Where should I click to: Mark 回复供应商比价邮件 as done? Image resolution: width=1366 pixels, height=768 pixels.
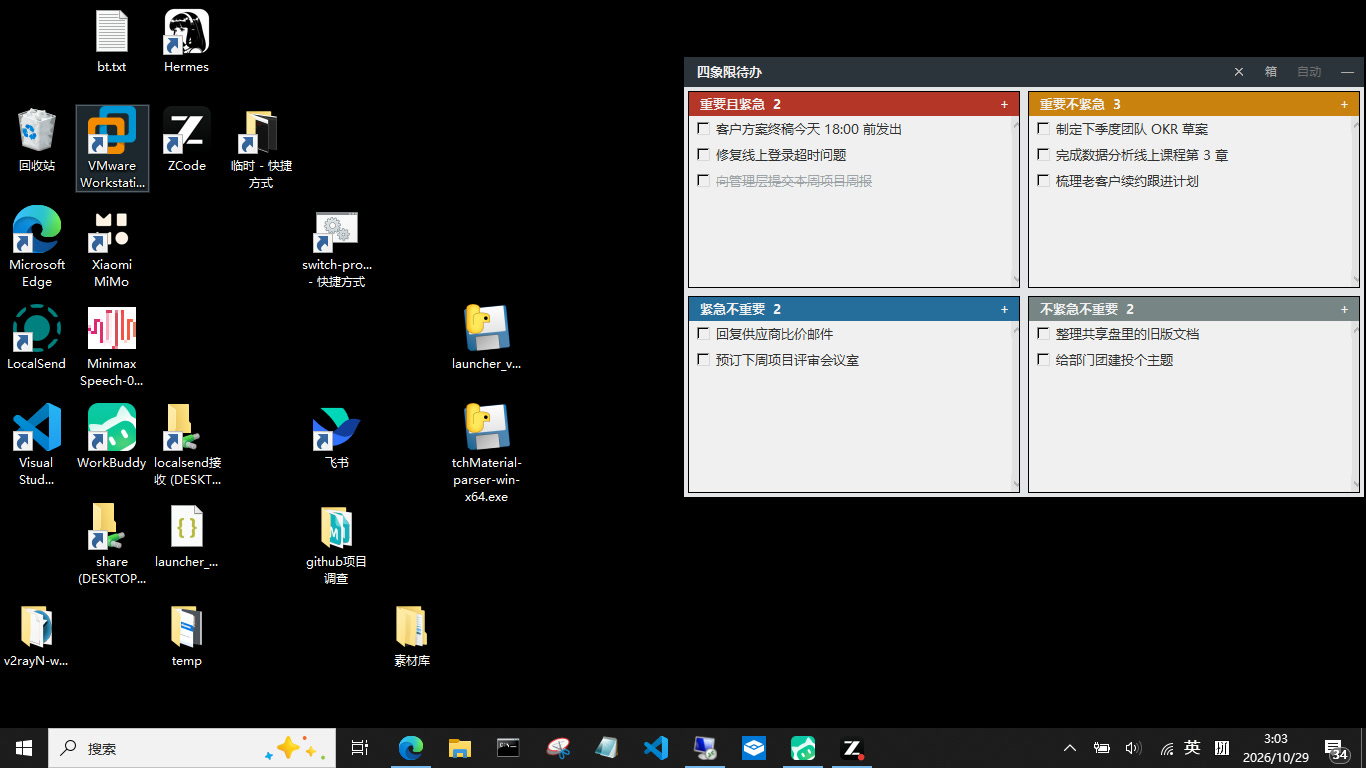click(x=704, y=334)
